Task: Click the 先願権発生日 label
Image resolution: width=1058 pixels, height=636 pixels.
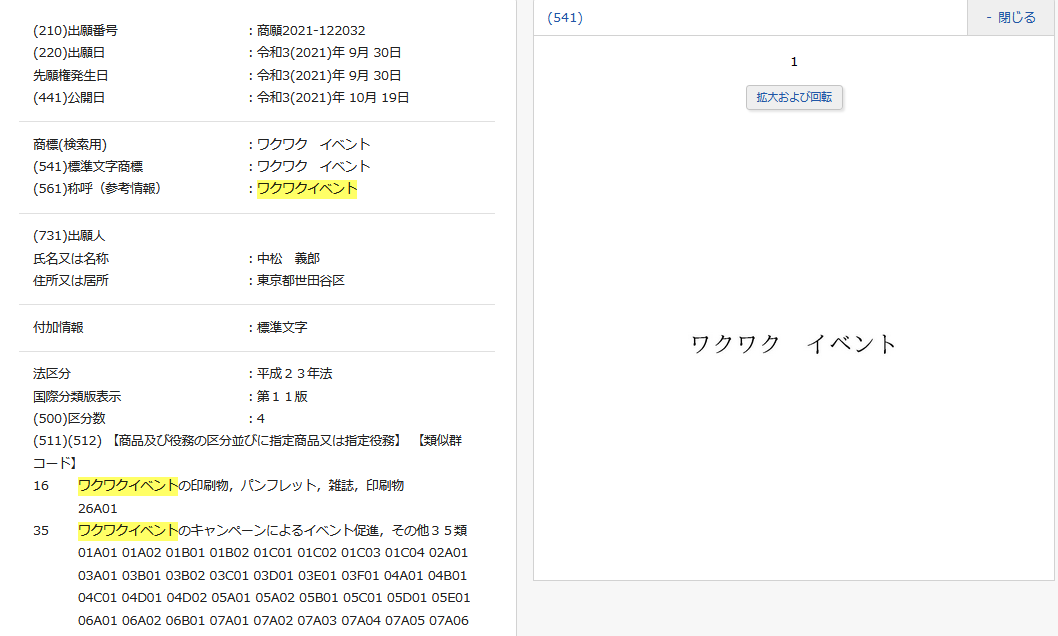Action: pyautogui.click(x=71, y=76)
